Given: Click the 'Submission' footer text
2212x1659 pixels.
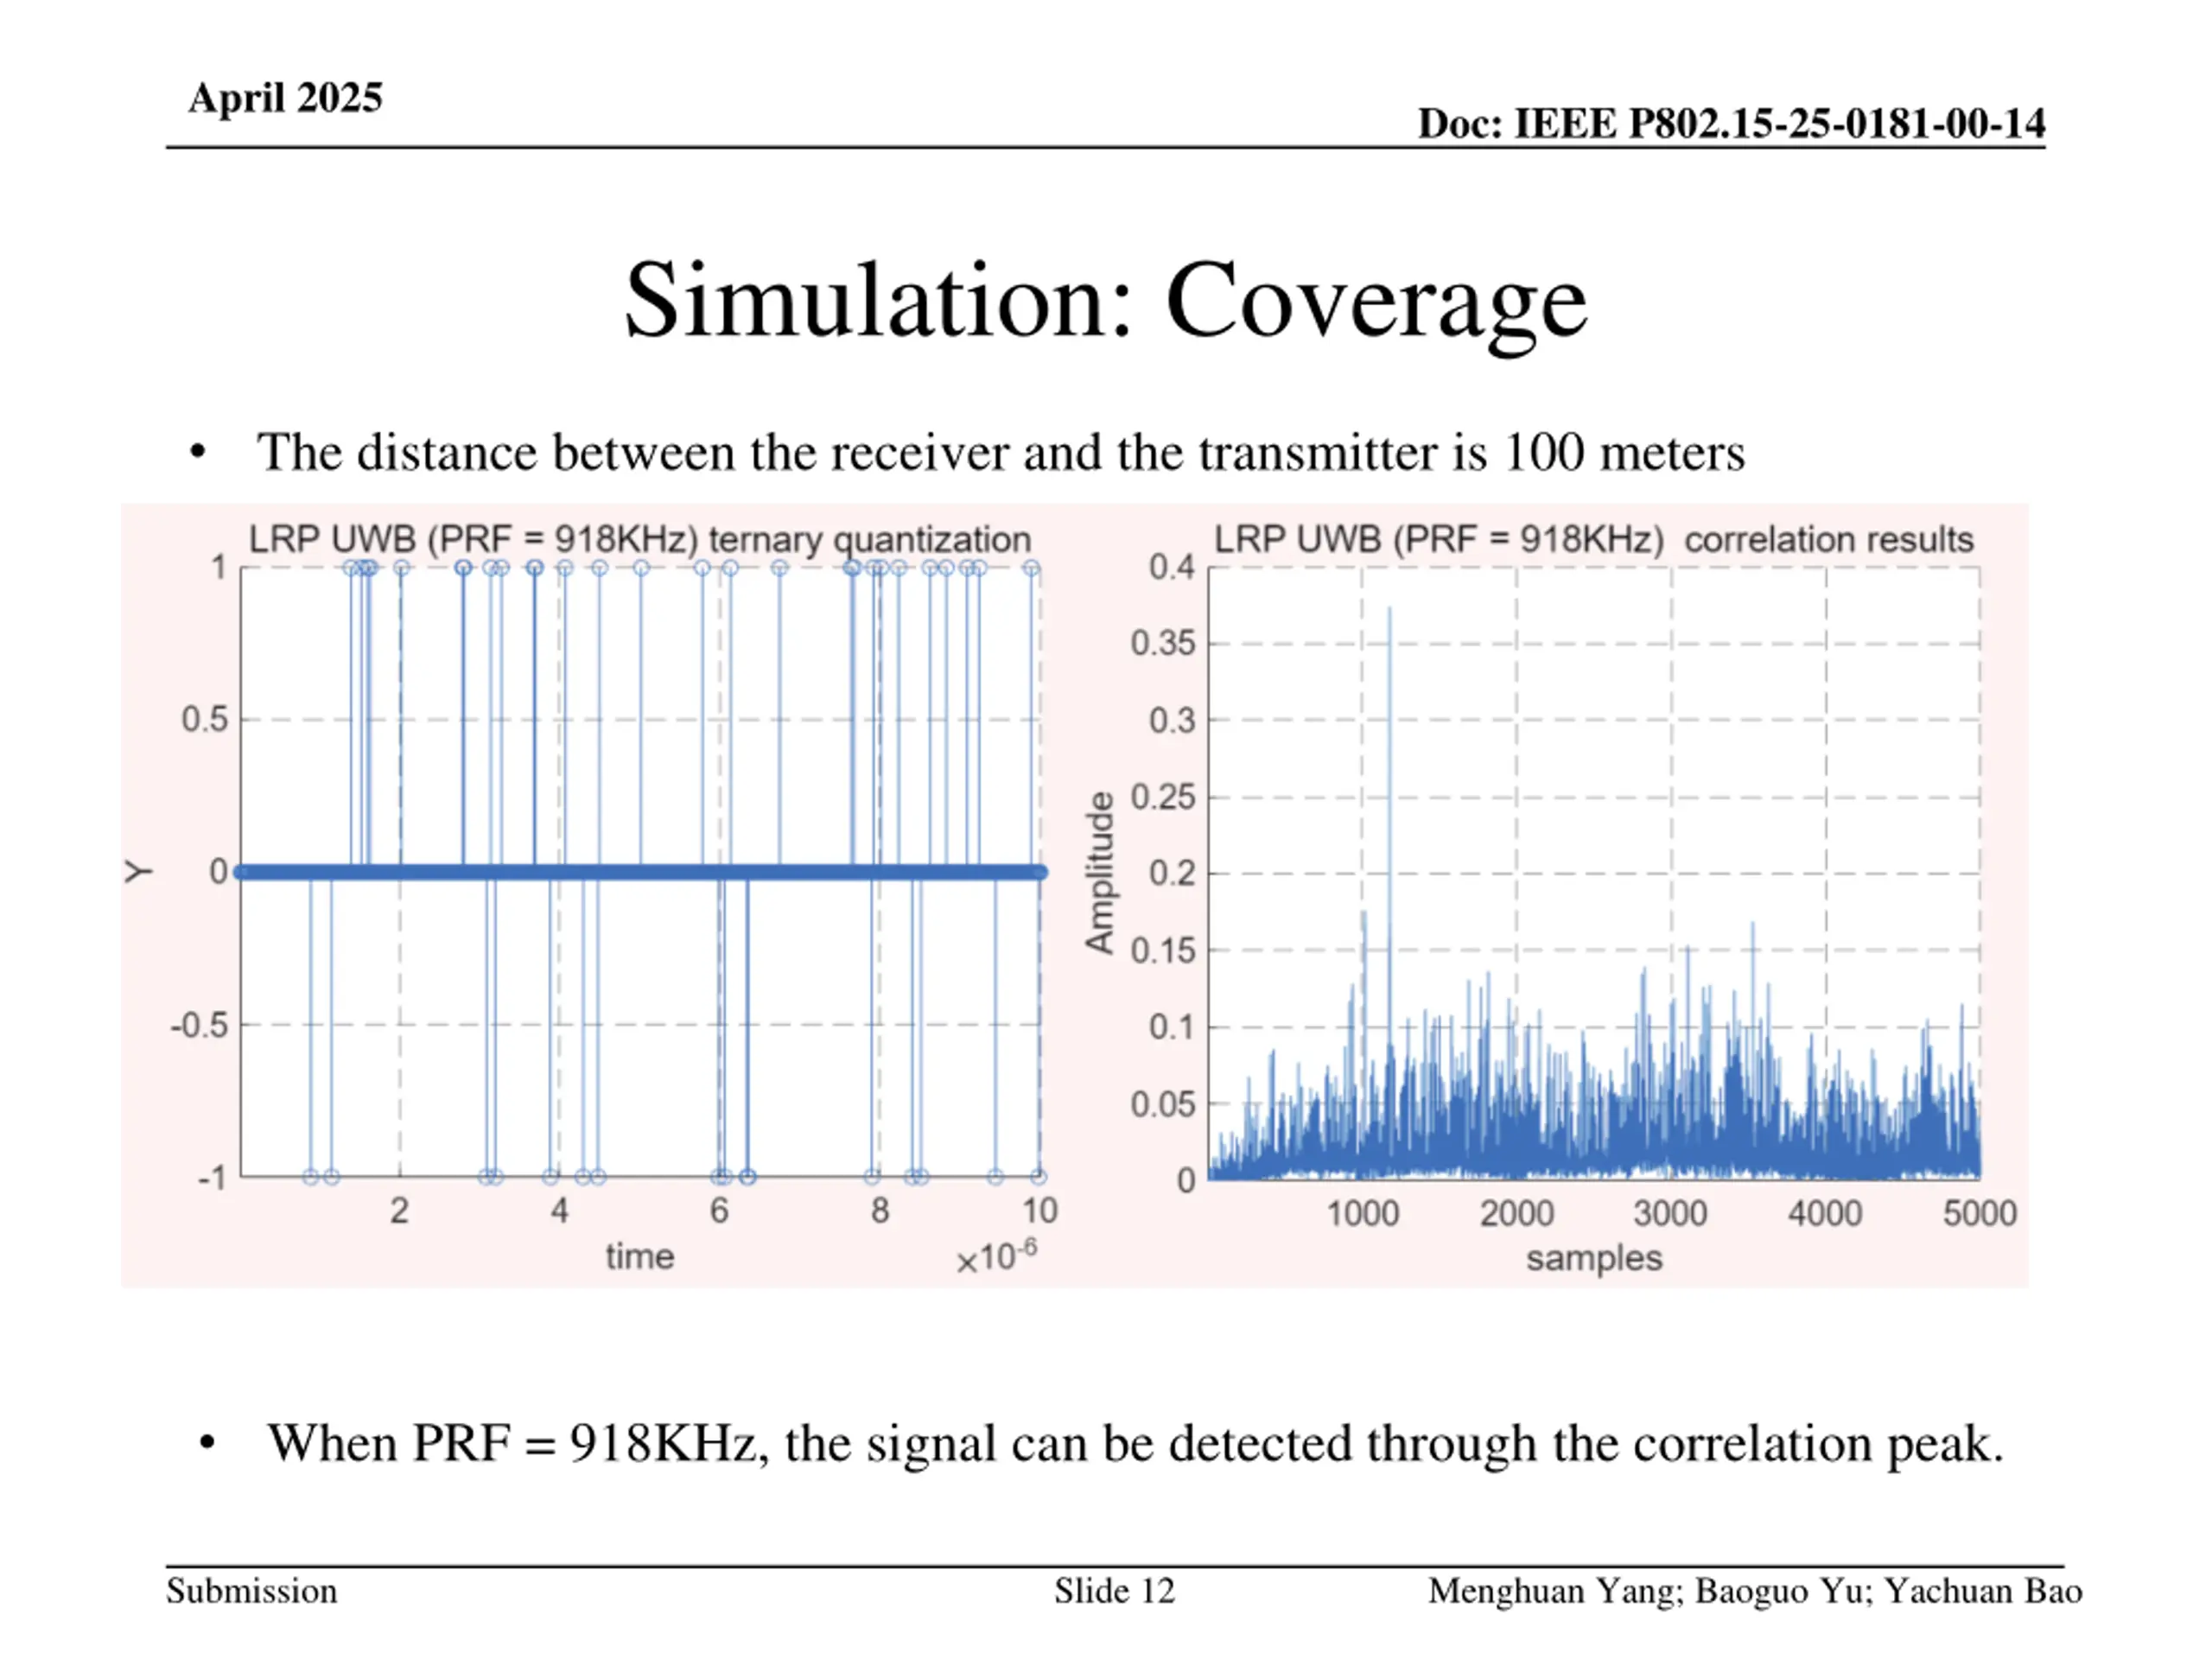Looking at the screenshot, I should [252, 1591].
